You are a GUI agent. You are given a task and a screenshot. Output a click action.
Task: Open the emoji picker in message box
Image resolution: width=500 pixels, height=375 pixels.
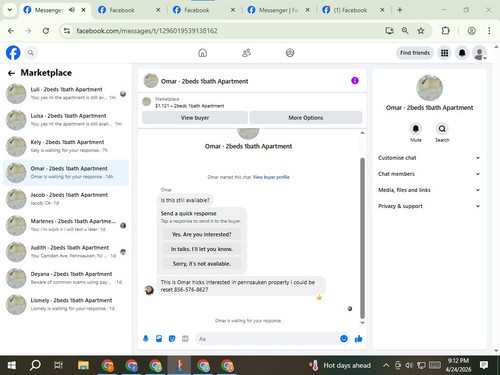(344, 339)
